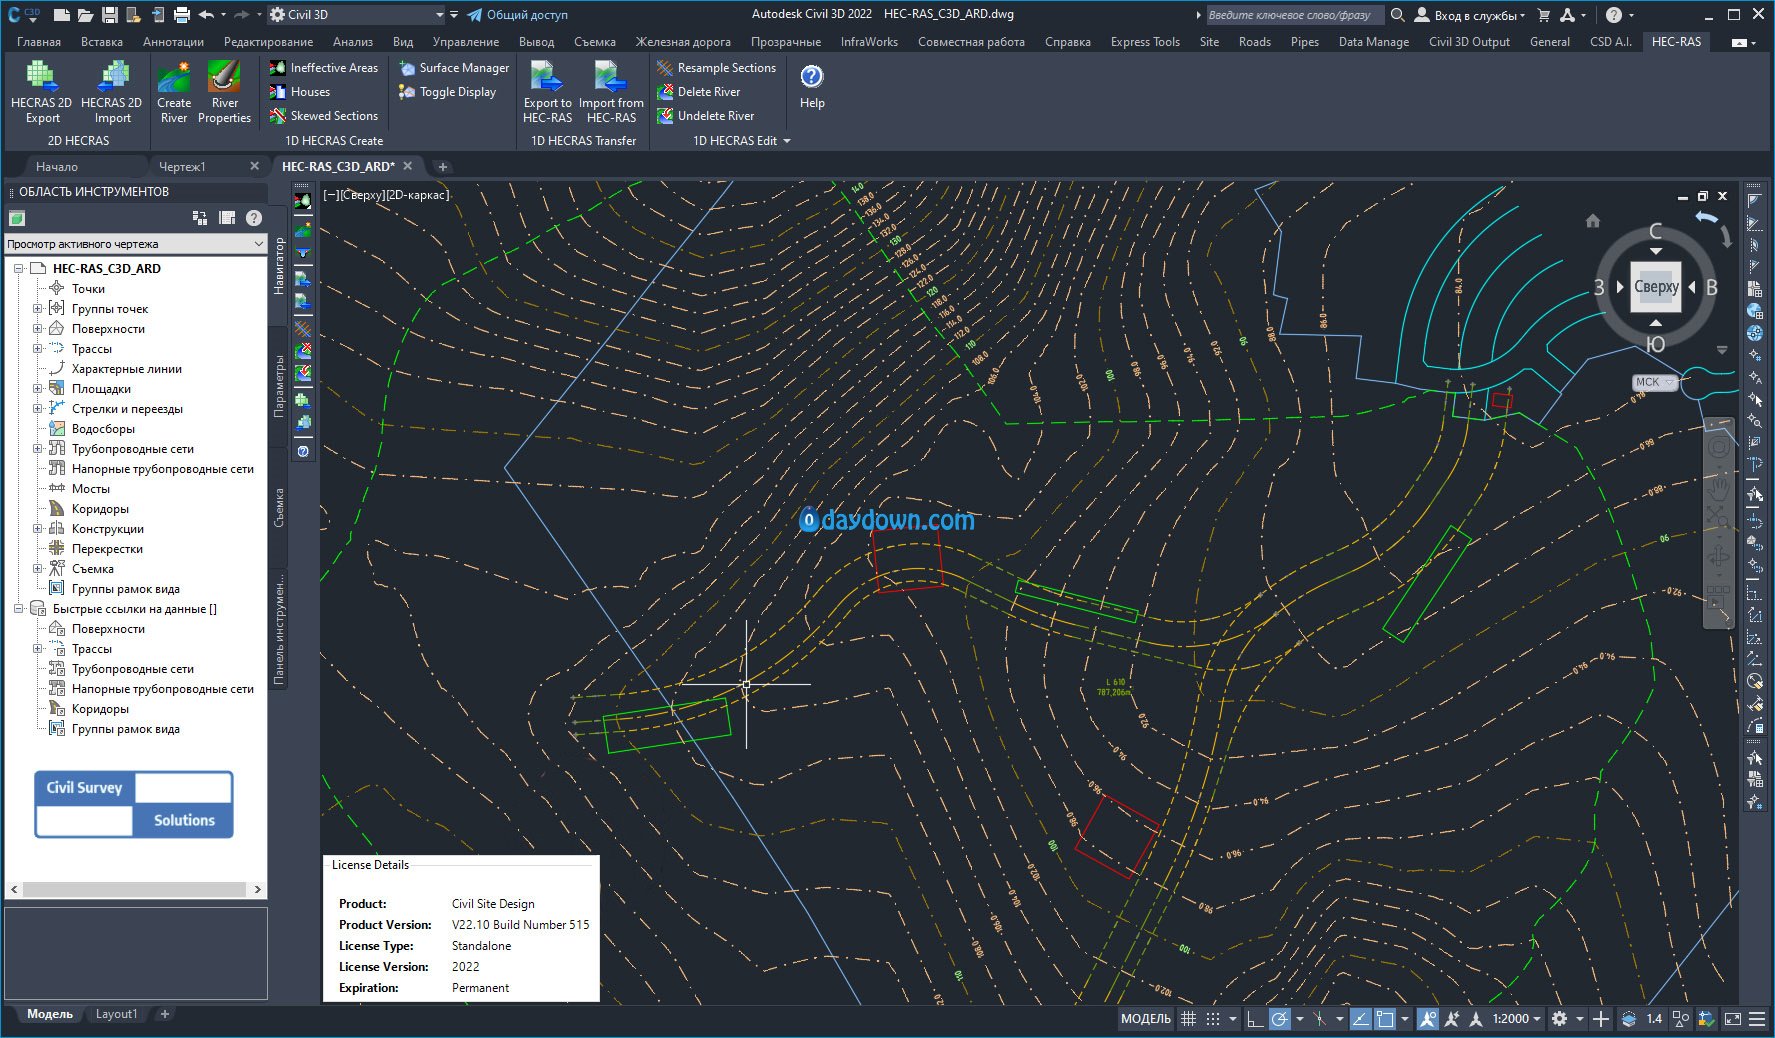Click Resample Sections tool
1775x1038 pixels.
(716, 68)
